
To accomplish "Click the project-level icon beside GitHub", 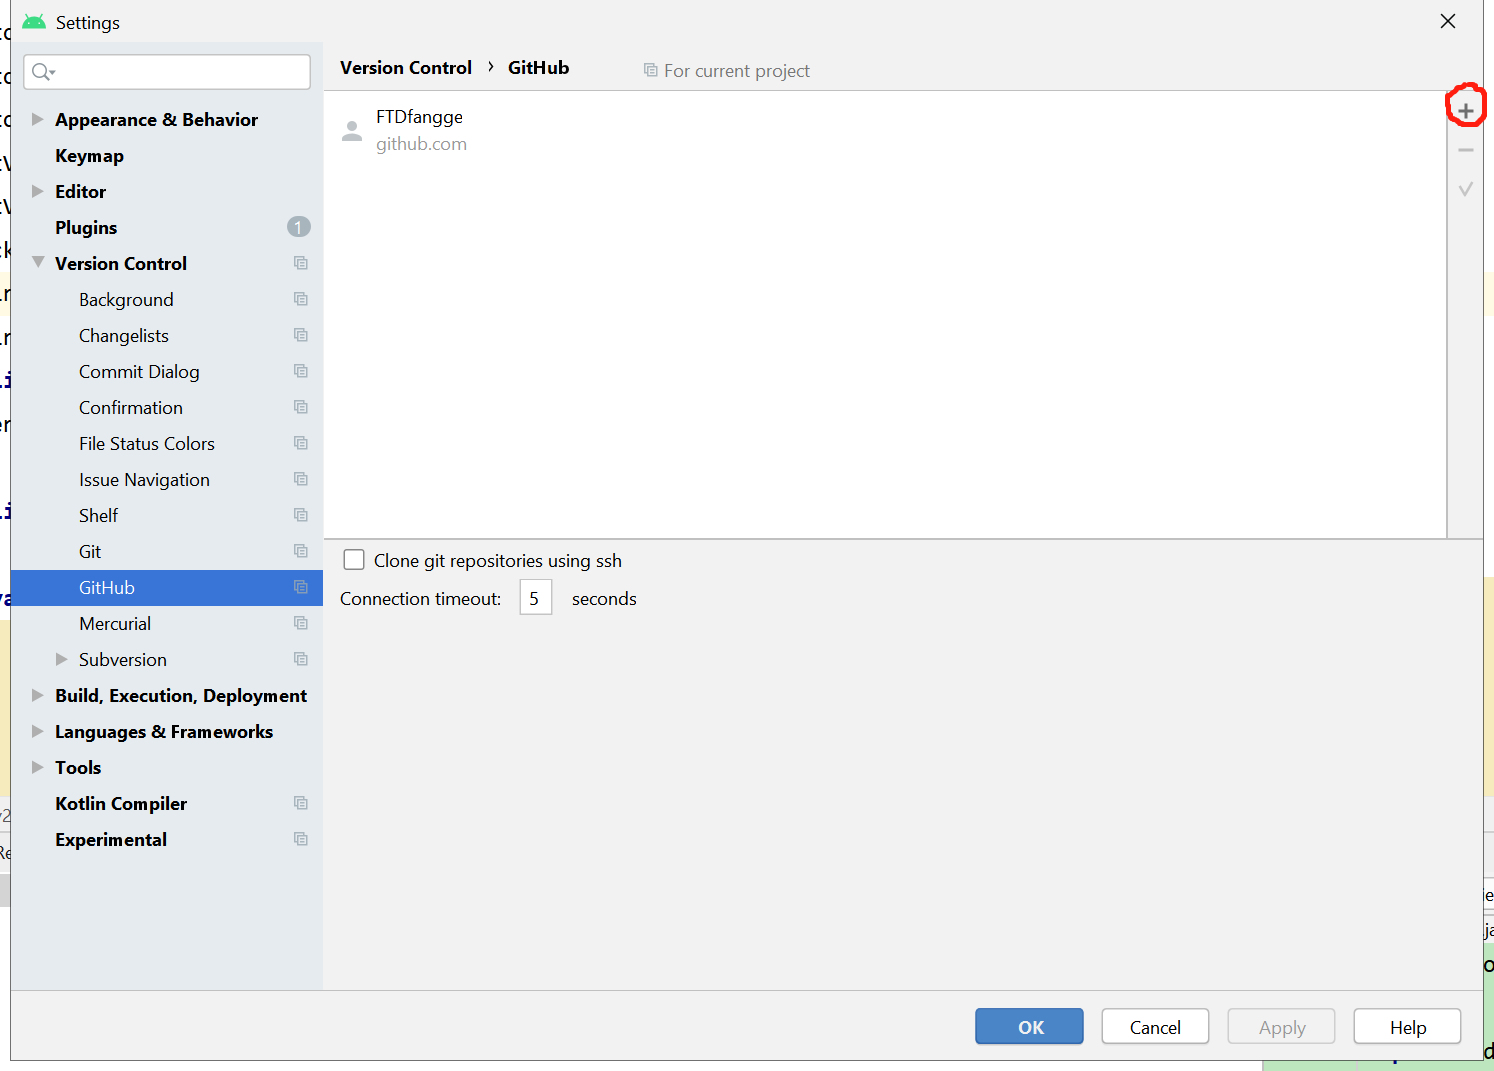I will (x=301, y=587).
